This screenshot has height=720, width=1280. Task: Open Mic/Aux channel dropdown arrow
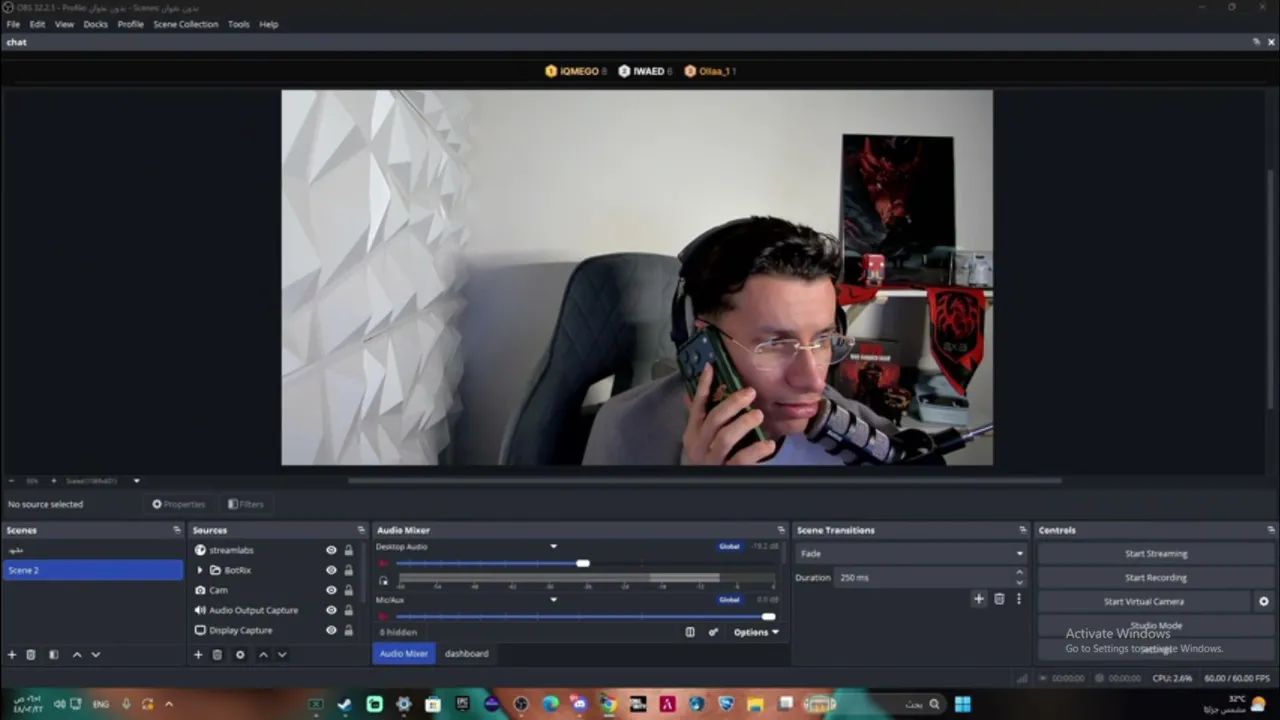point(553,600)
